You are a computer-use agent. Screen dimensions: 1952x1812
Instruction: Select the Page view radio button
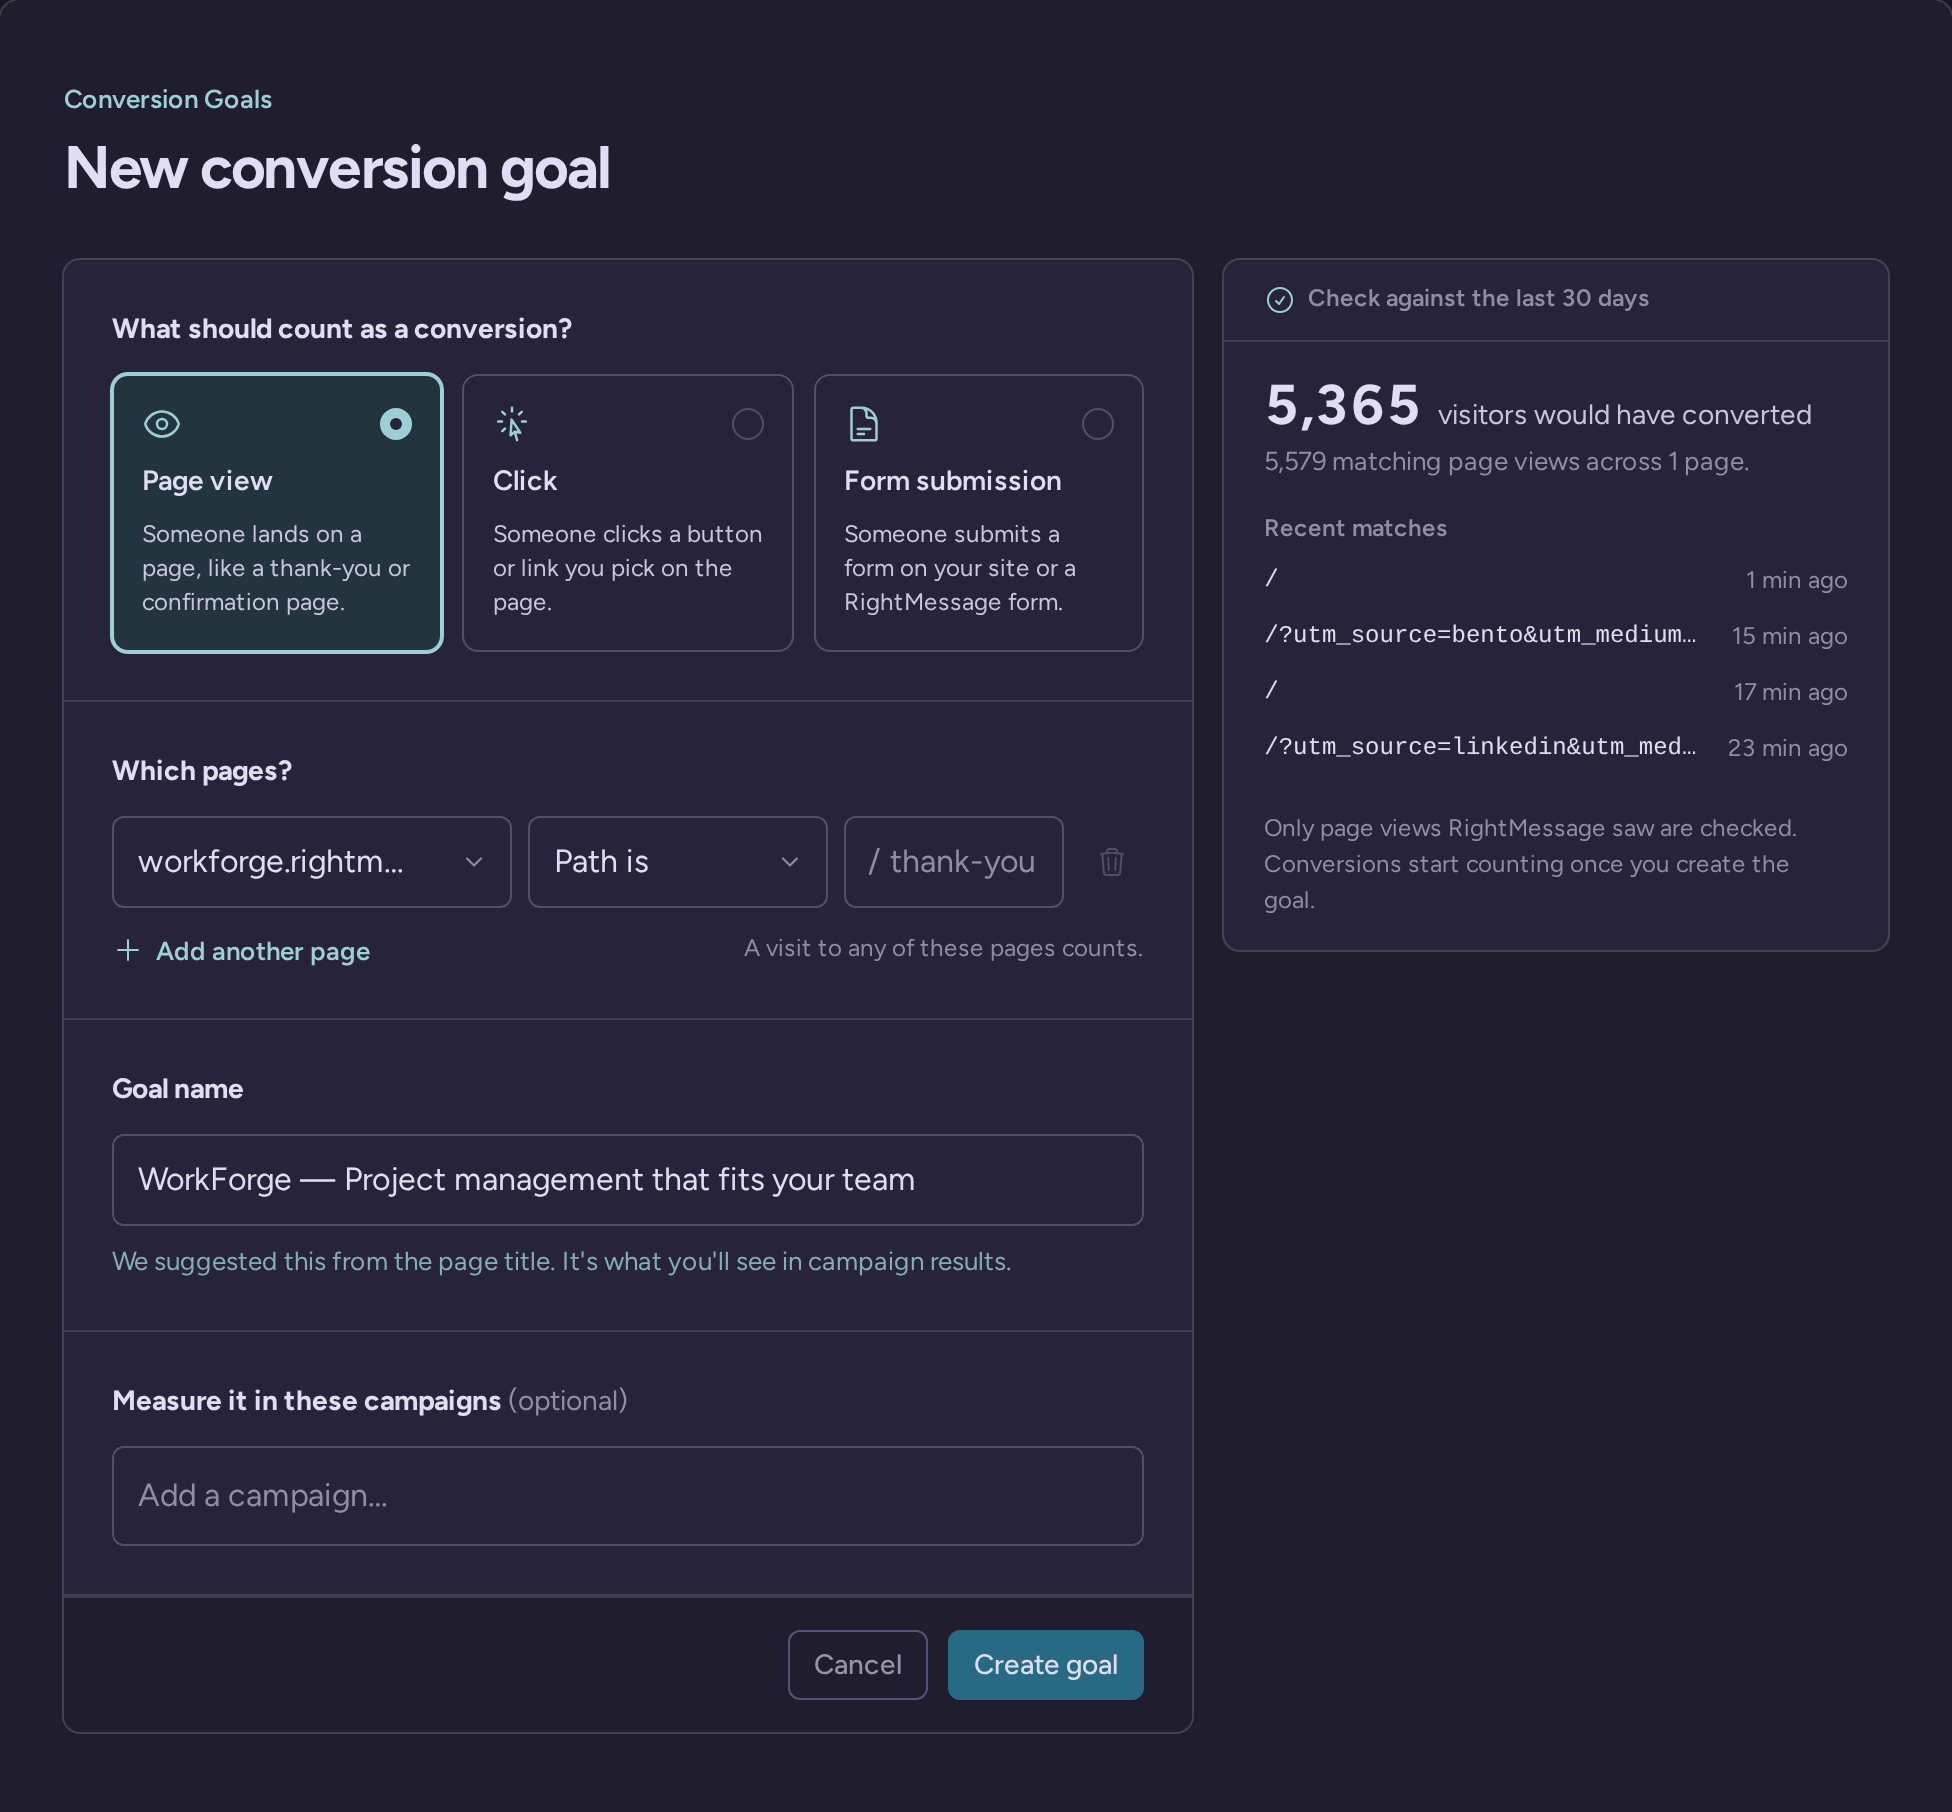pyautogui.click(x=396, y=424)
